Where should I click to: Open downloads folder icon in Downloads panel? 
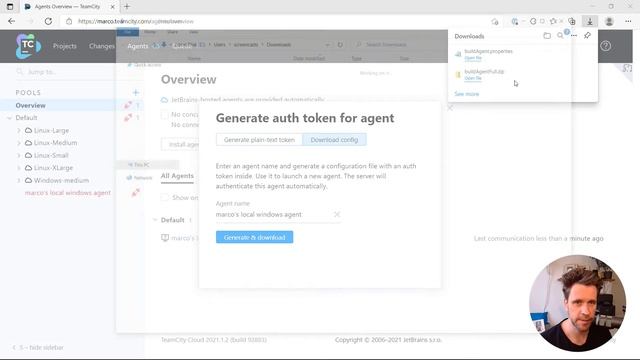tap(547, 36)
